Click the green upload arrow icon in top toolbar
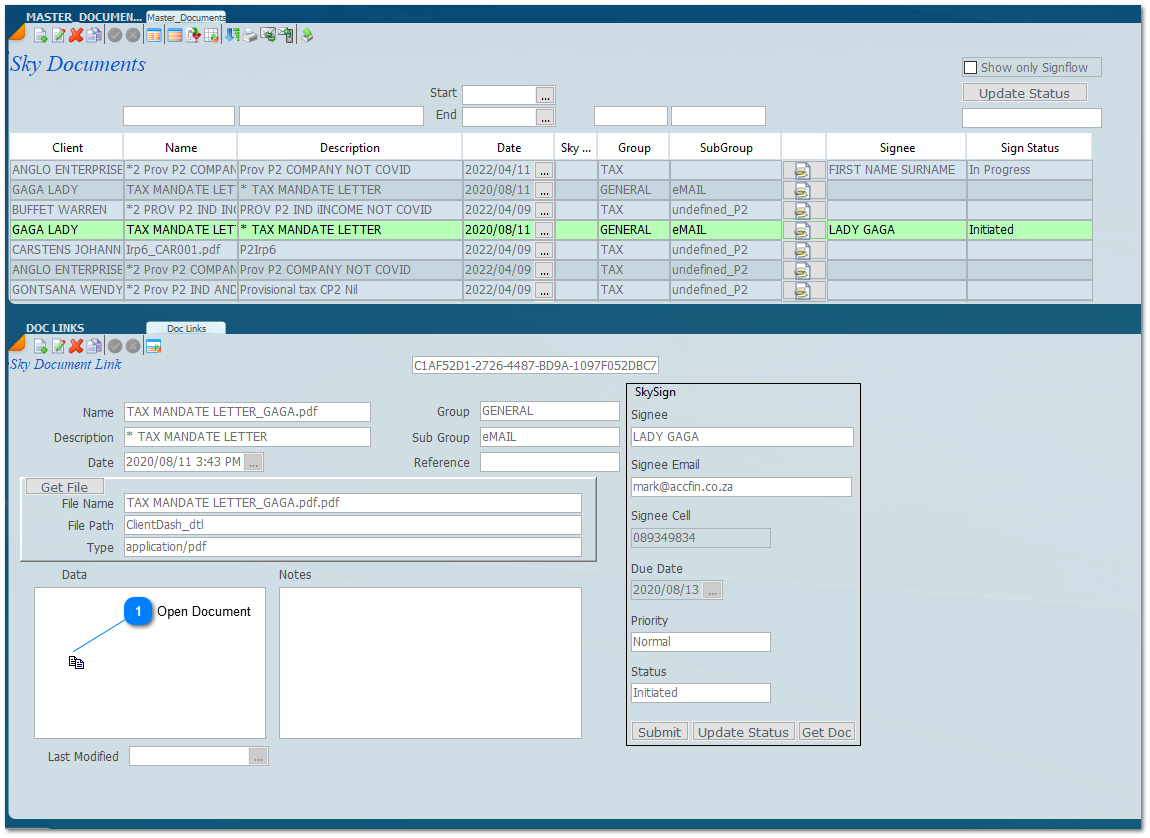1150x838 pixels. pos(307,35)
